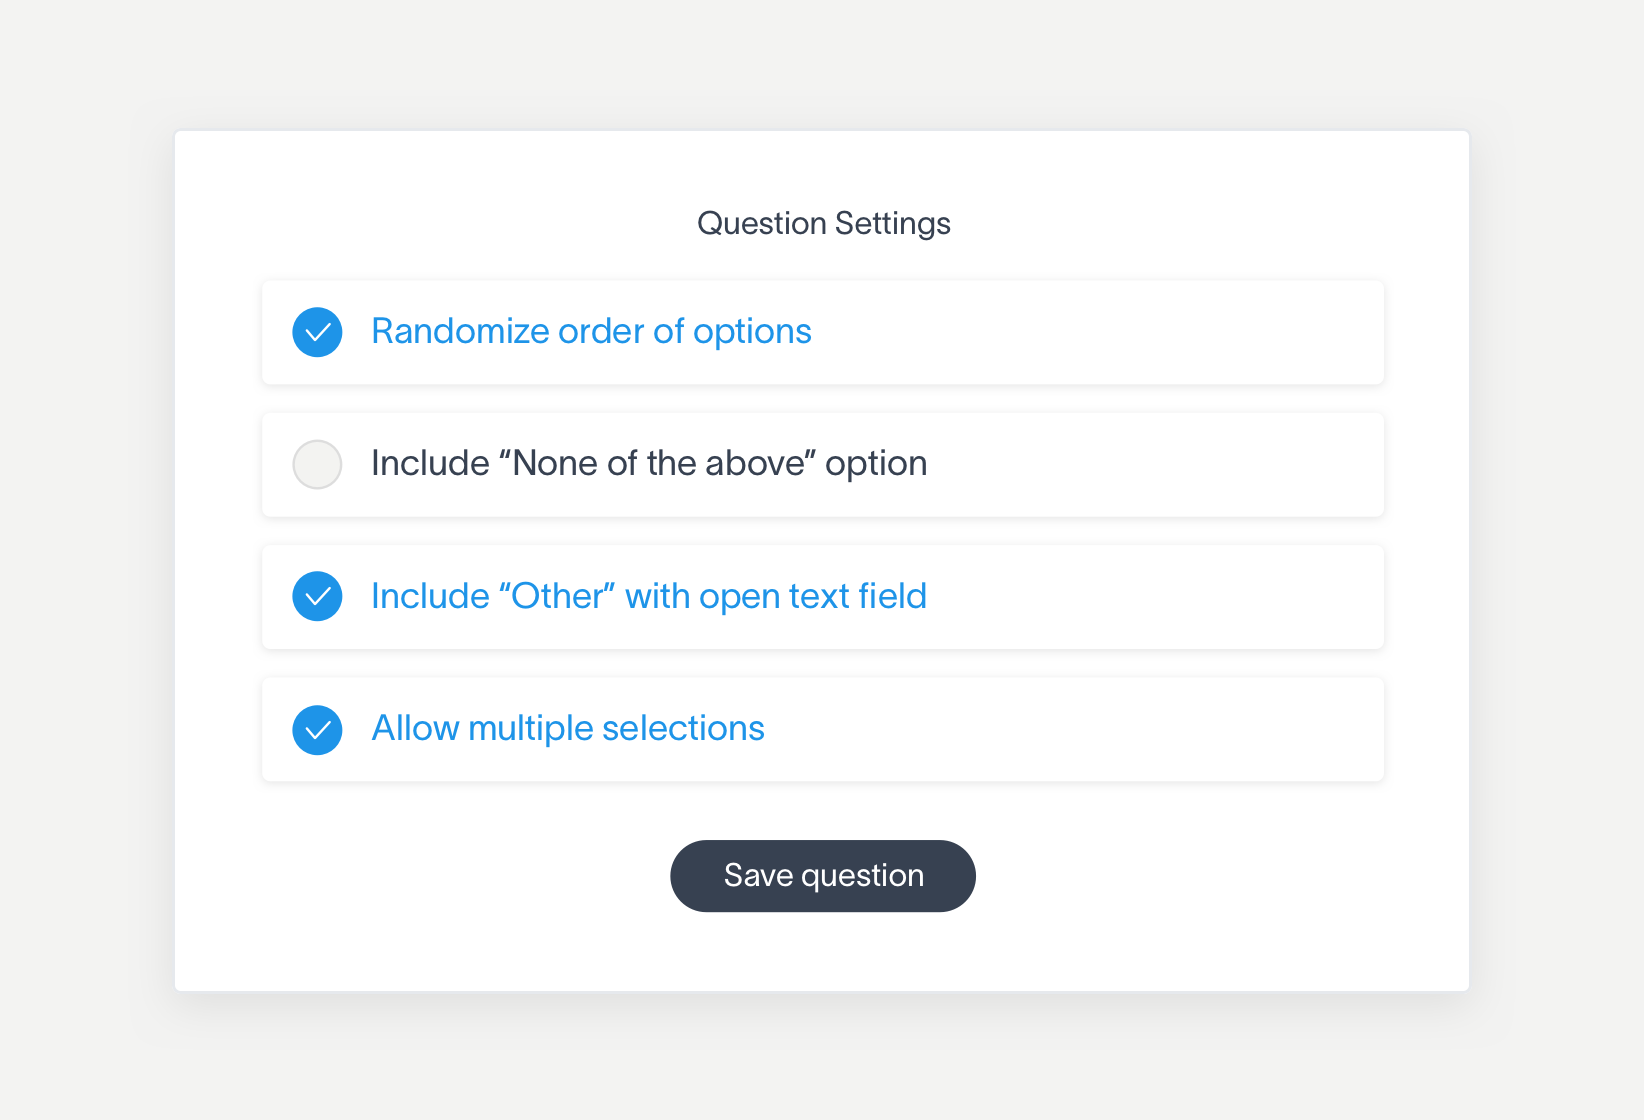This screenshot has height=1120, width=1644.
Task: Click the checkmark icon for multiple selections
Action: tap(317, 729)
